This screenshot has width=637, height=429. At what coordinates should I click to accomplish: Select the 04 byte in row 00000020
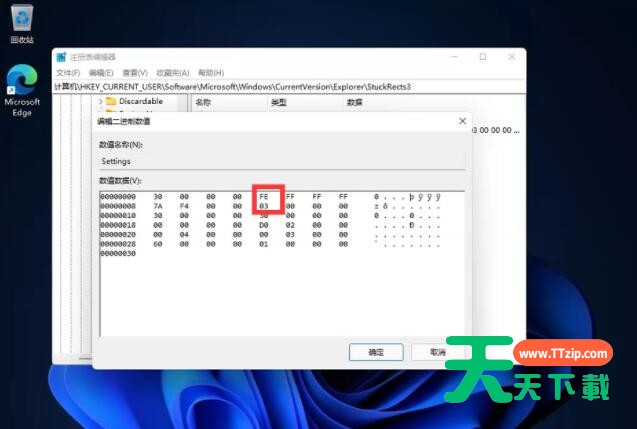[184, 235]
